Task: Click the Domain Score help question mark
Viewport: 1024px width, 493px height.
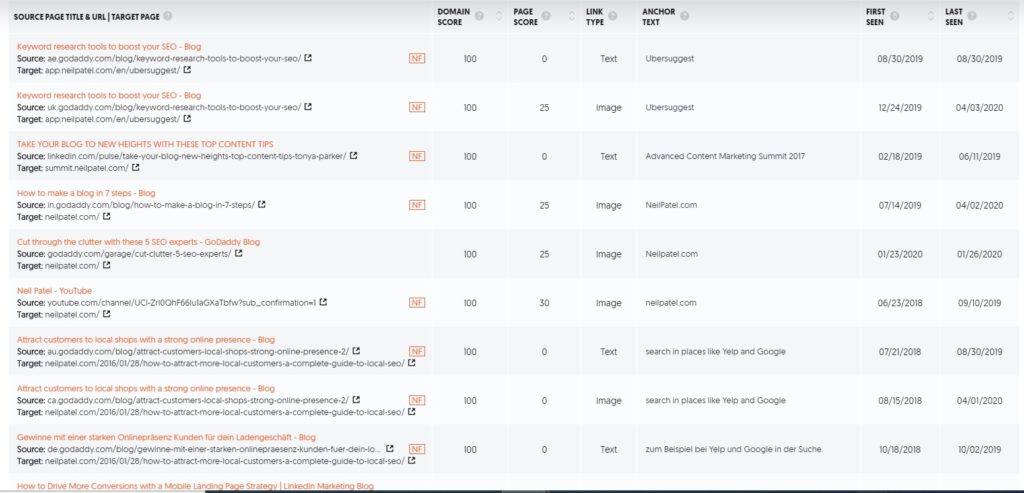Action: [479, 16]
